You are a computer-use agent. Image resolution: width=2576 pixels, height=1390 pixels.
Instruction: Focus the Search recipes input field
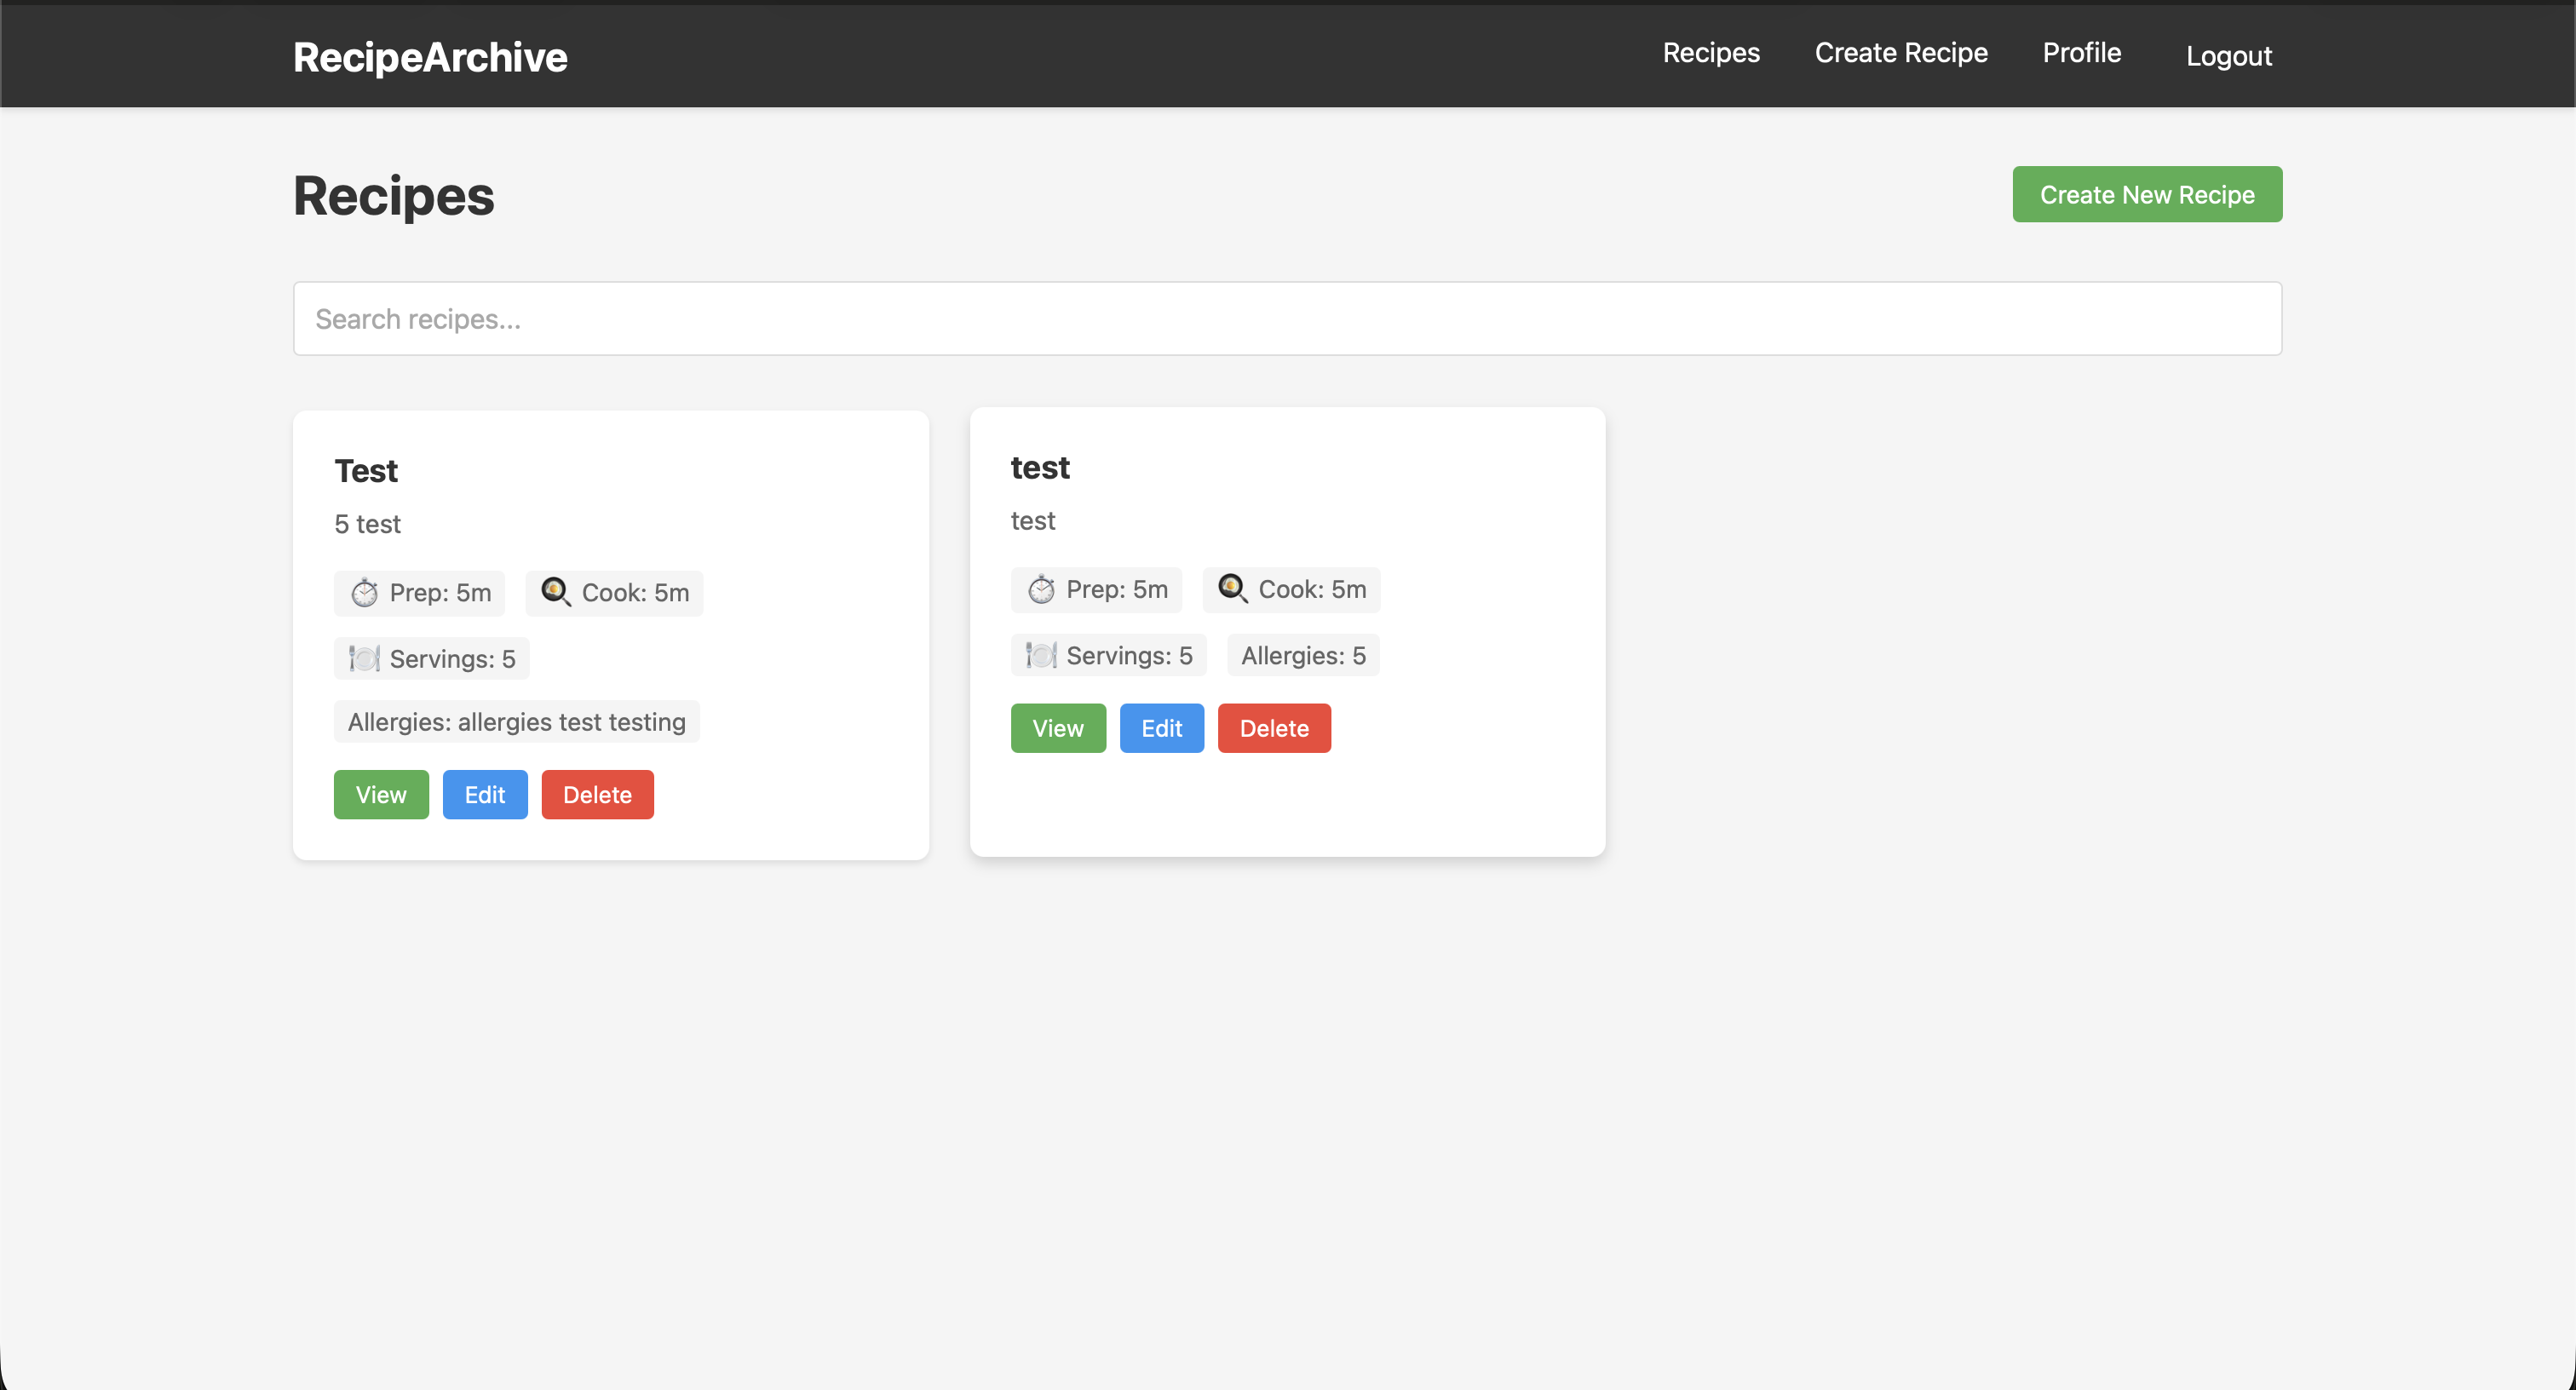tap(1287, 319)
